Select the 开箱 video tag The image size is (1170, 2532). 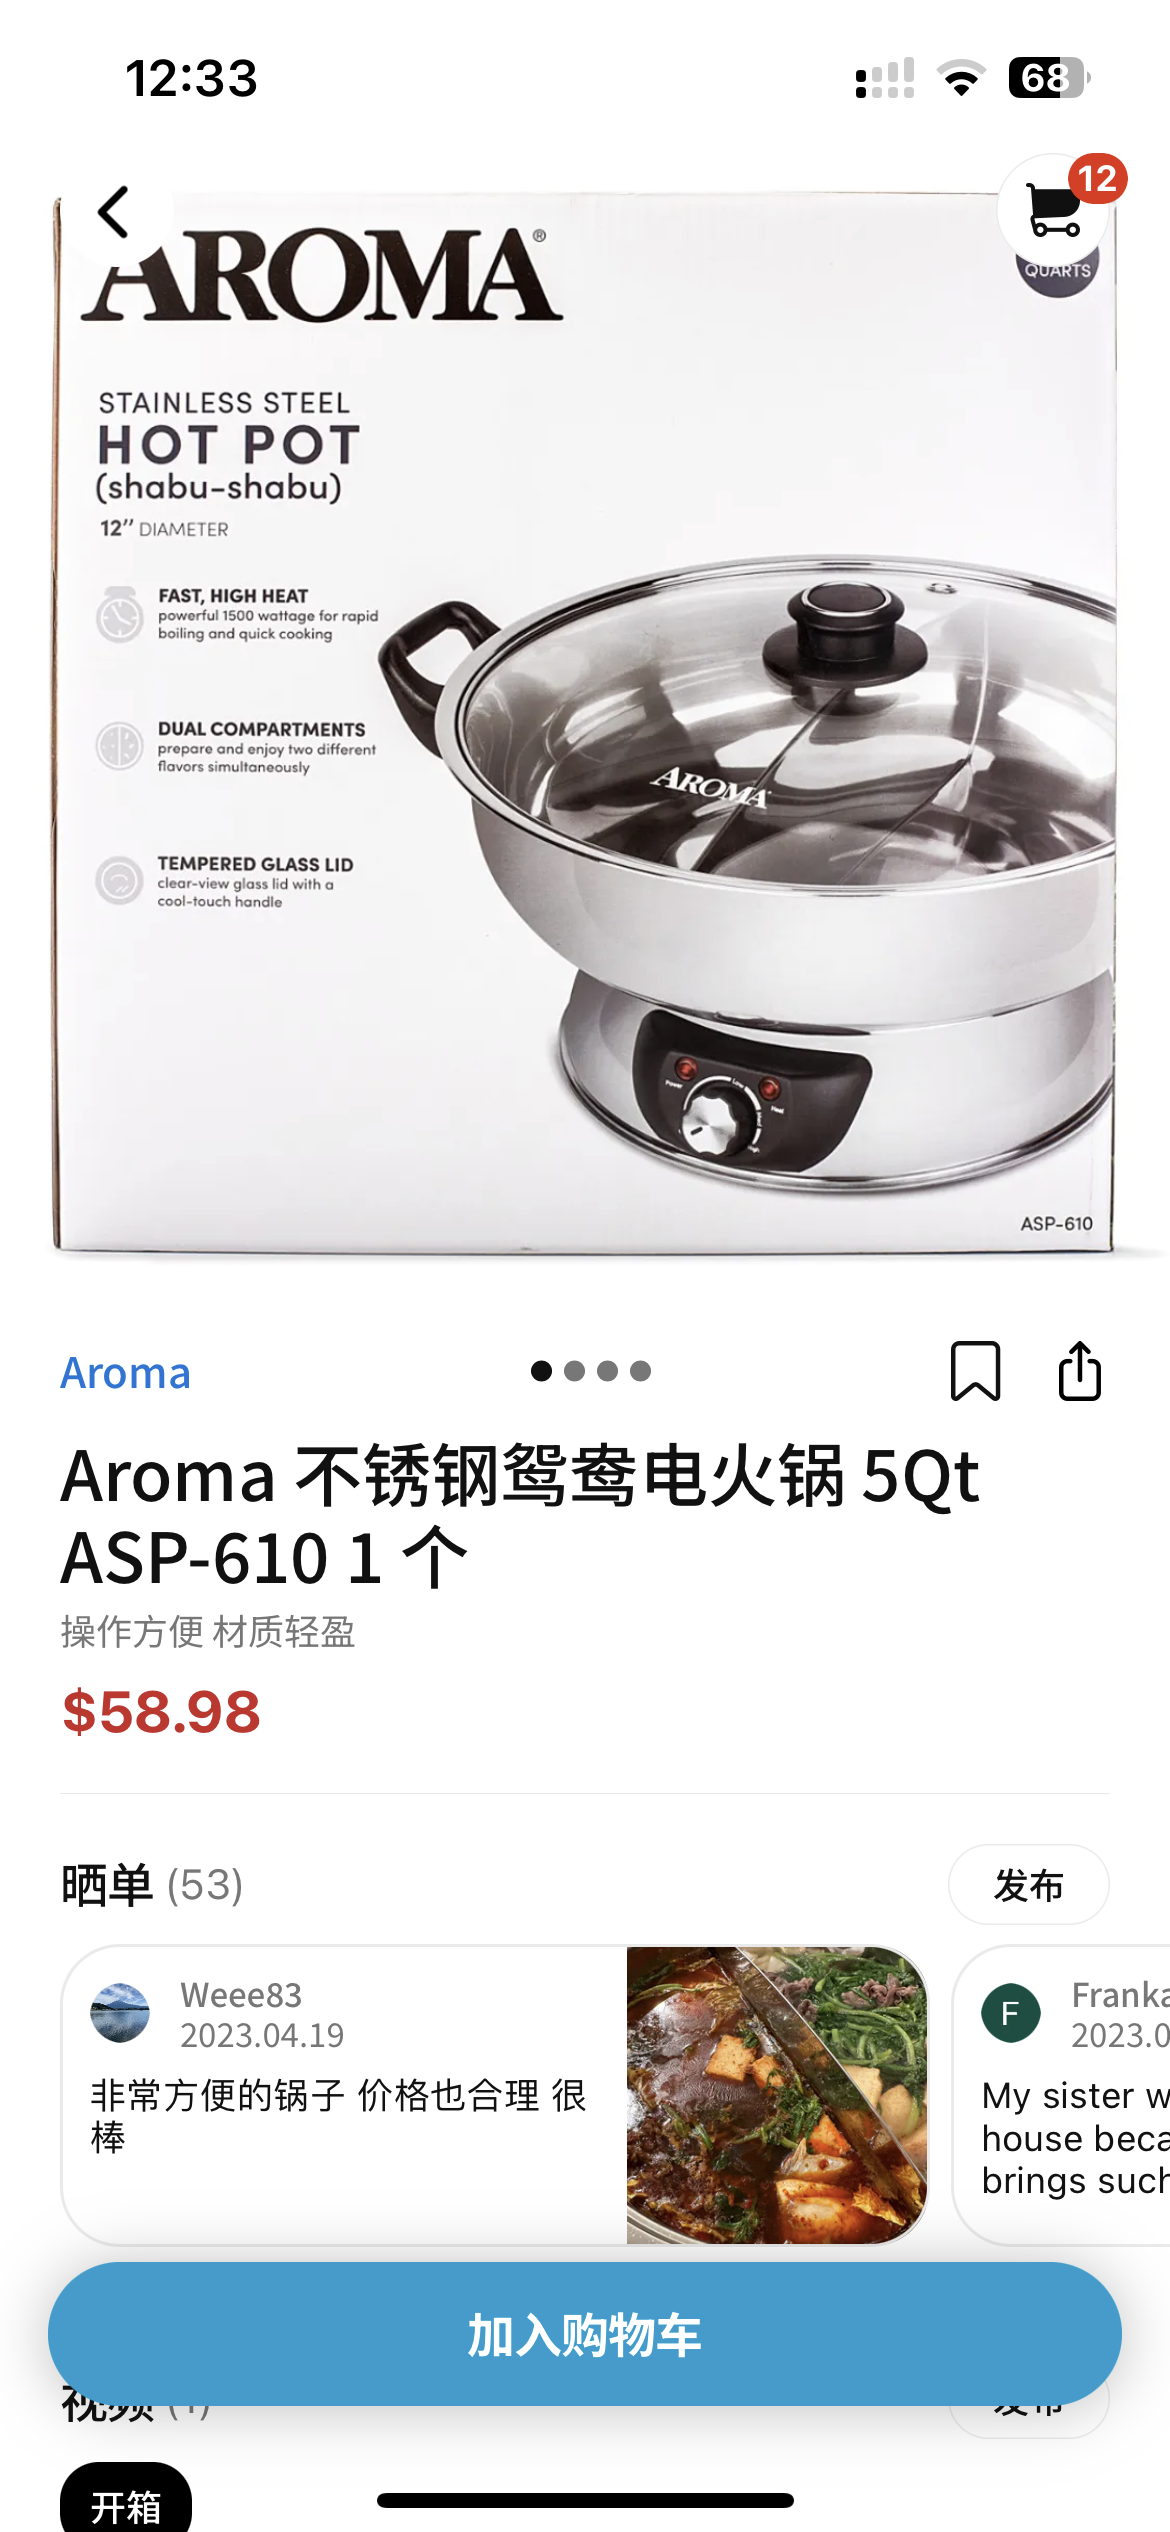[x=126, y=2500]
